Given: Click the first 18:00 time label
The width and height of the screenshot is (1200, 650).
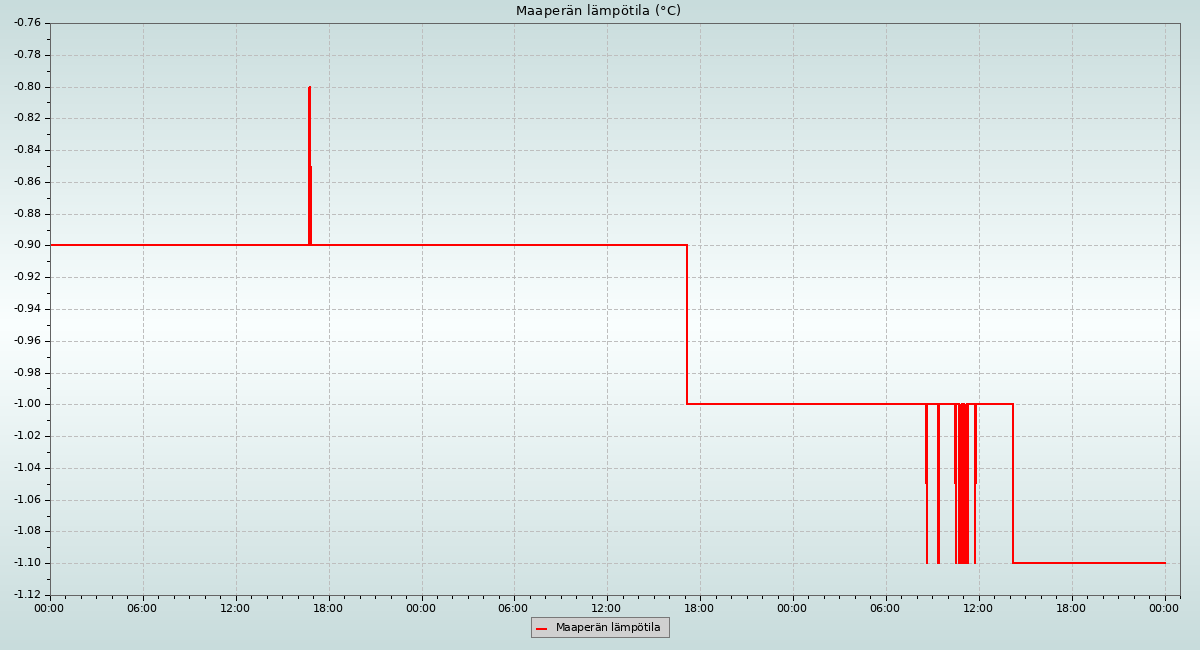Looking at the screenshot, I should click(x=328, y=608).
